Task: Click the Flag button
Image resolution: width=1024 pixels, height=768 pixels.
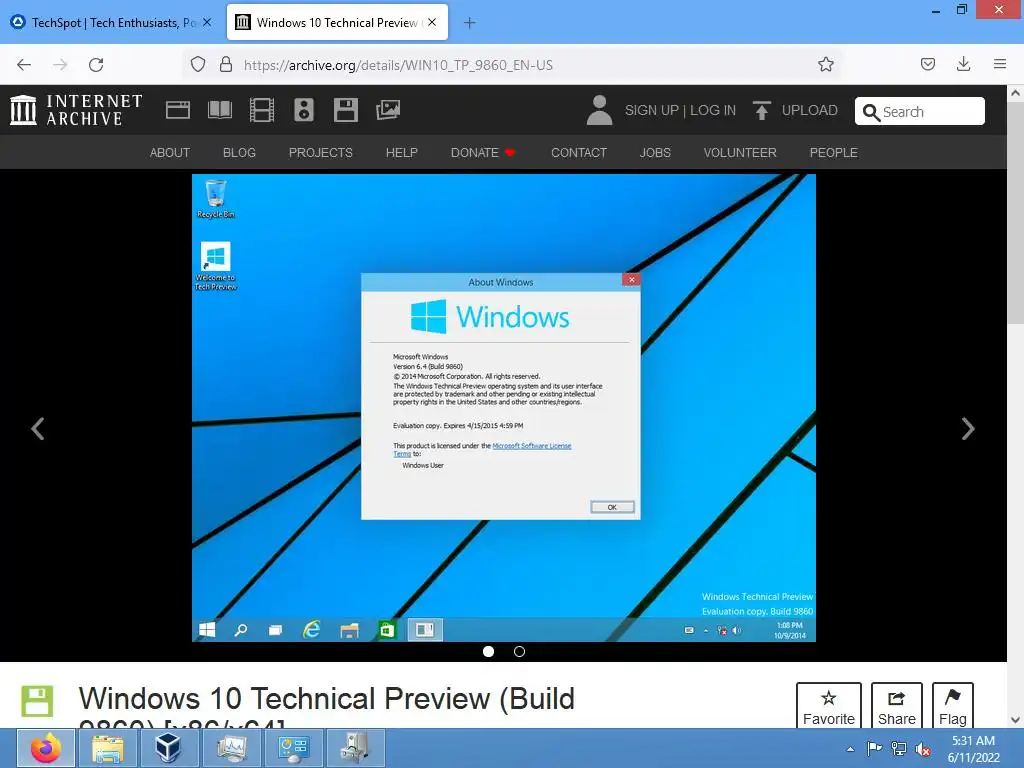Action: pyautogui.click(x=953, y=706)
